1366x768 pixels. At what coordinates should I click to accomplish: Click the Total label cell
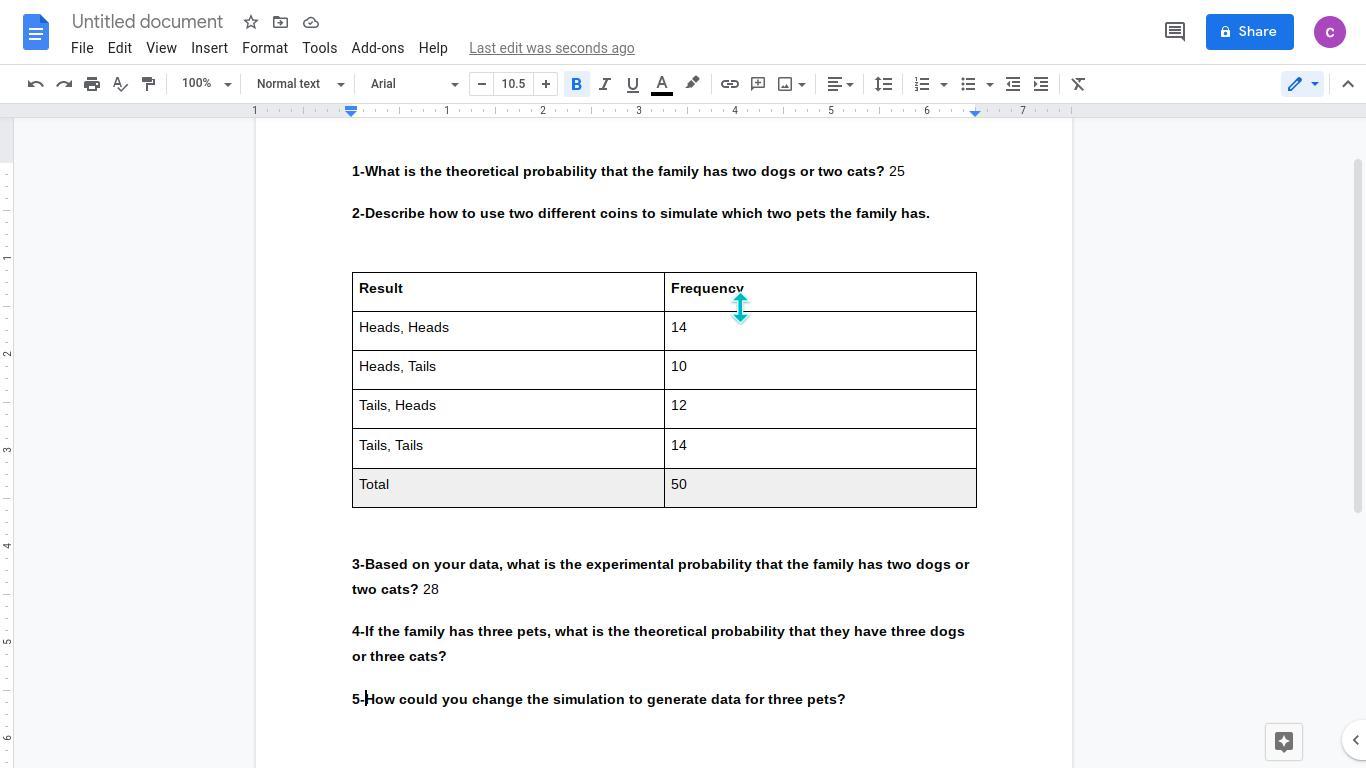pyautogui.click(x=508, y=487)
